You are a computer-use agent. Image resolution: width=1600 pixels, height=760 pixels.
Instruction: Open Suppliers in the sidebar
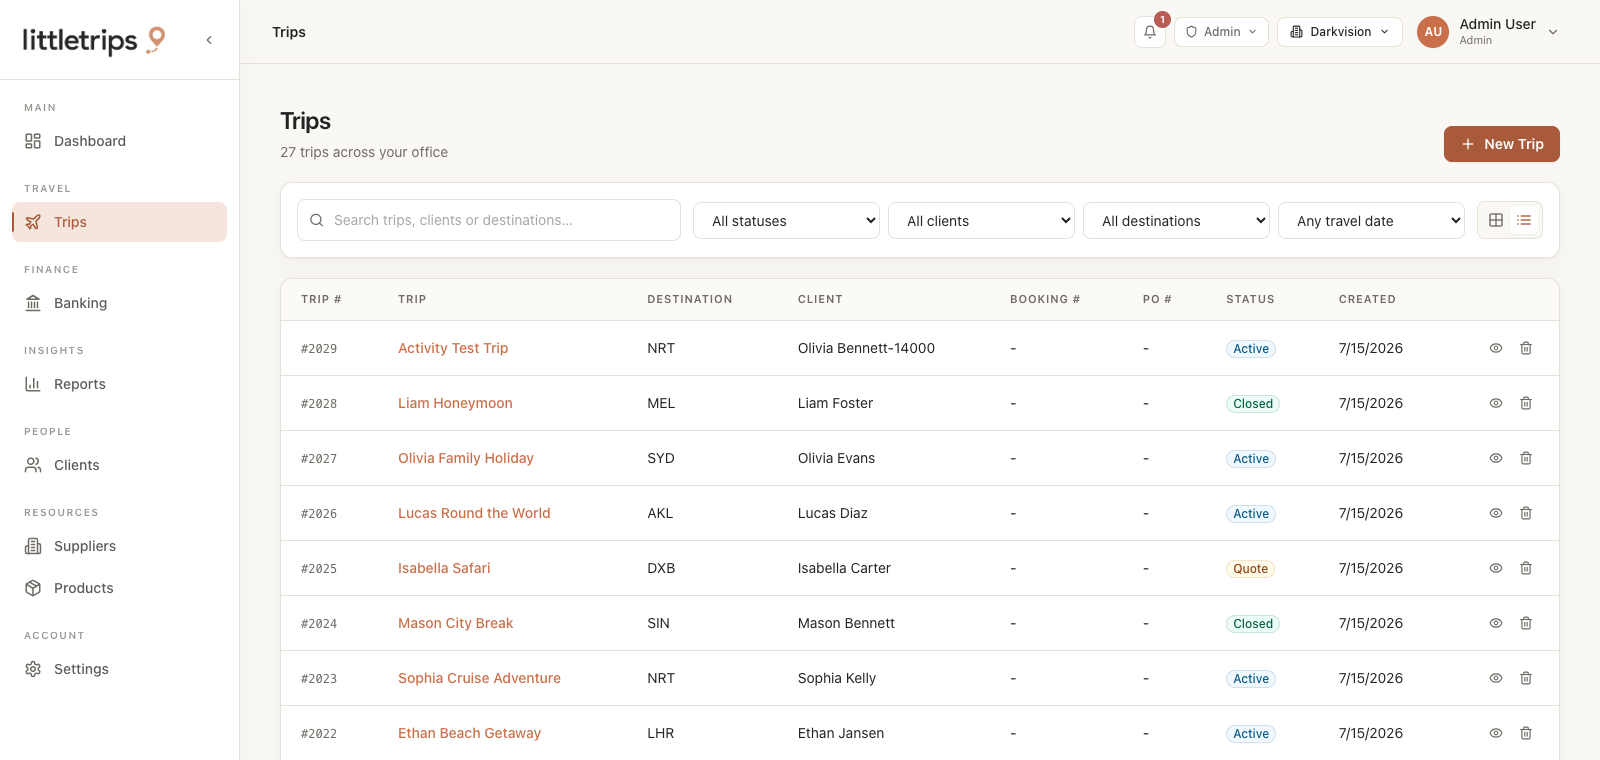[119, 546]
